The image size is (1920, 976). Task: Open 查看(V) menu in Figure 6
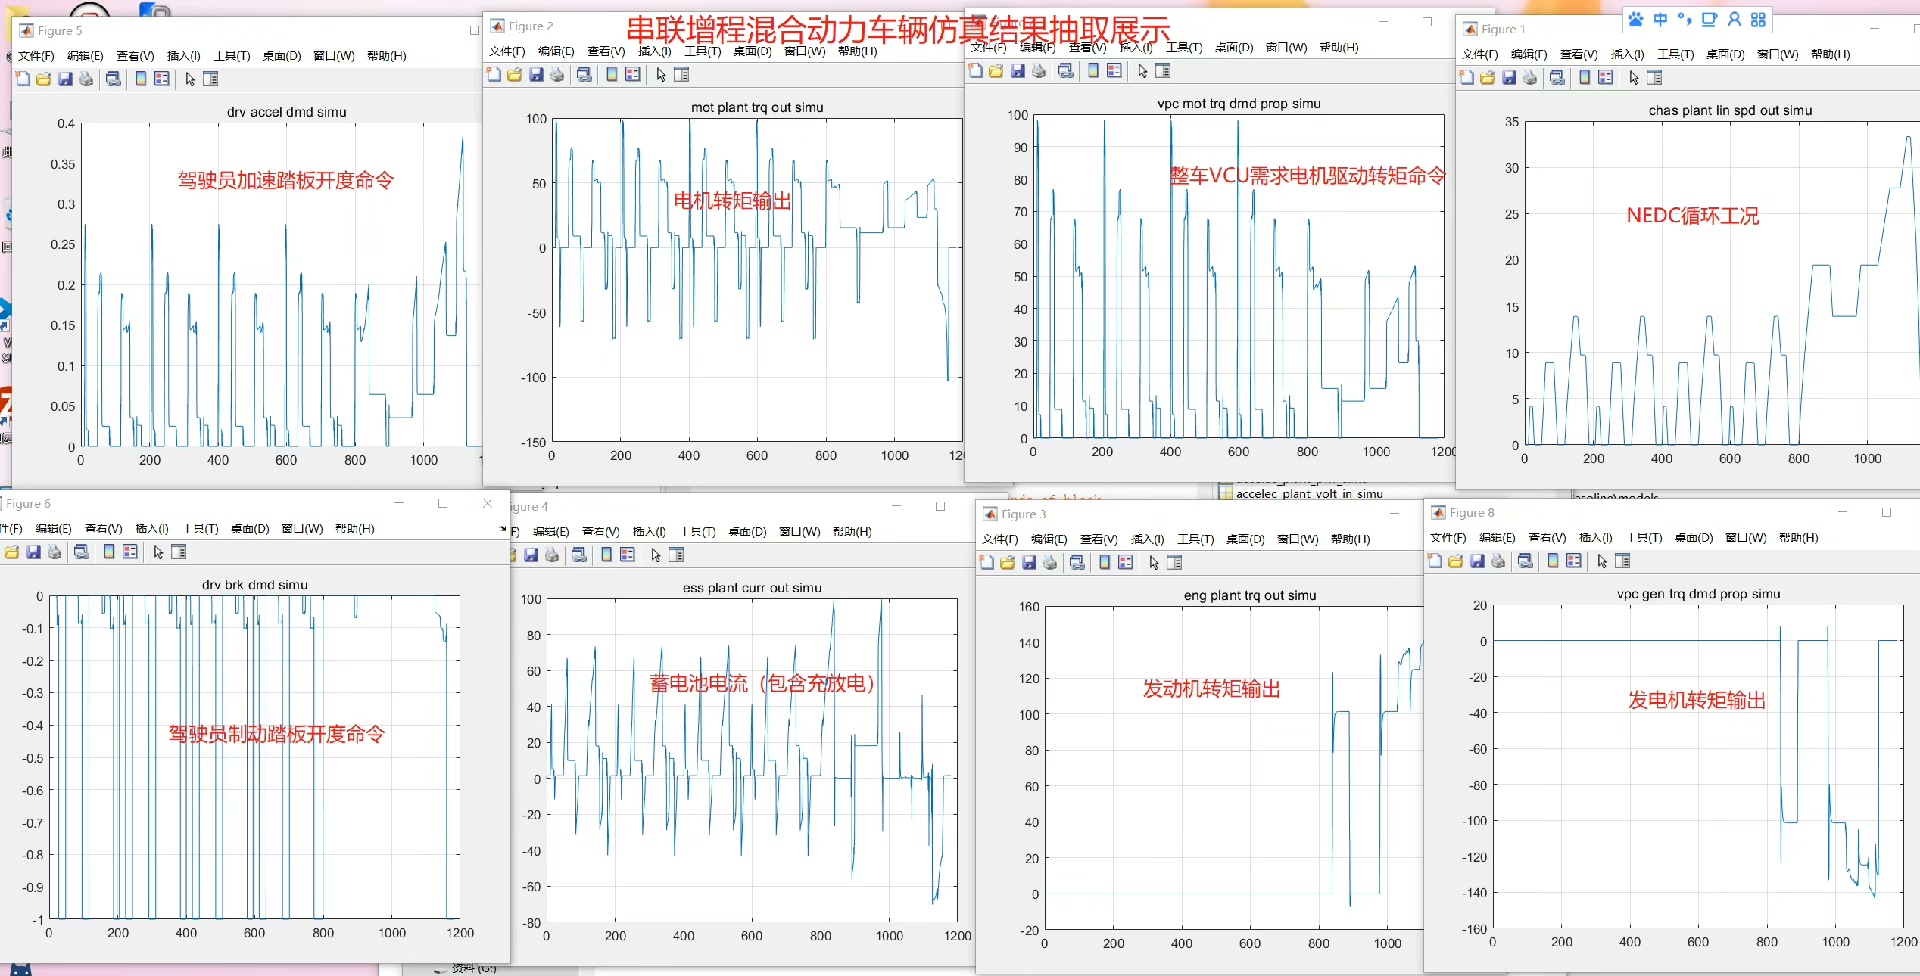pos(103,529)
